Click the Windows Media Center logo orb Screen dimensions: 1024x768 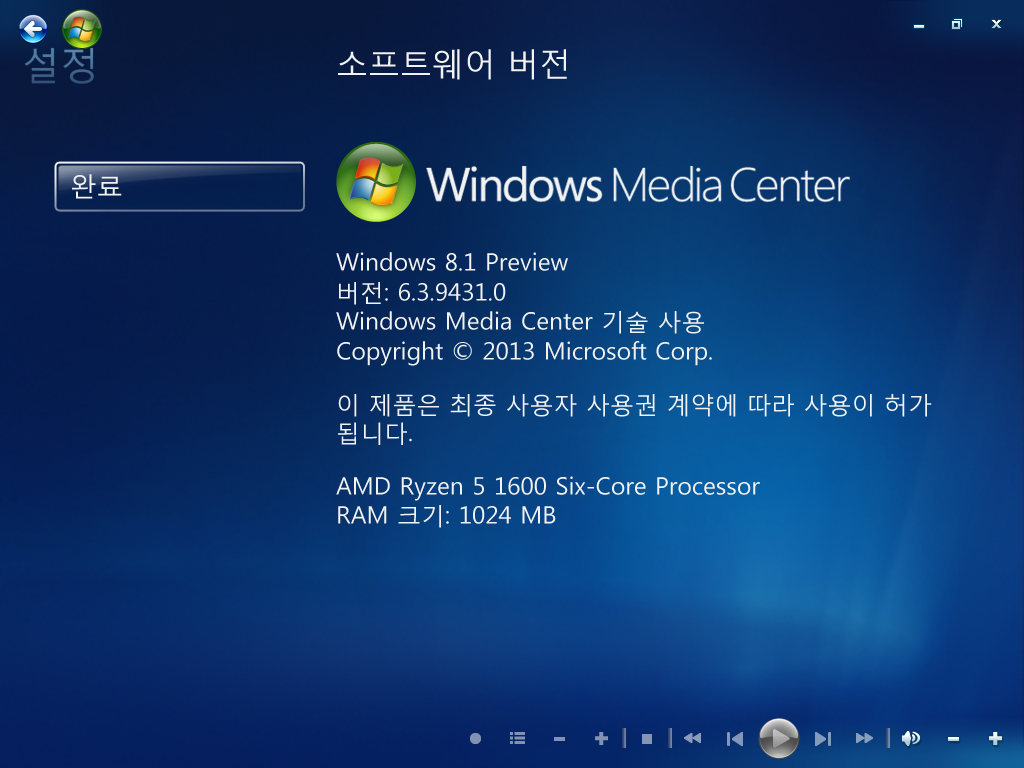[376, 182]
